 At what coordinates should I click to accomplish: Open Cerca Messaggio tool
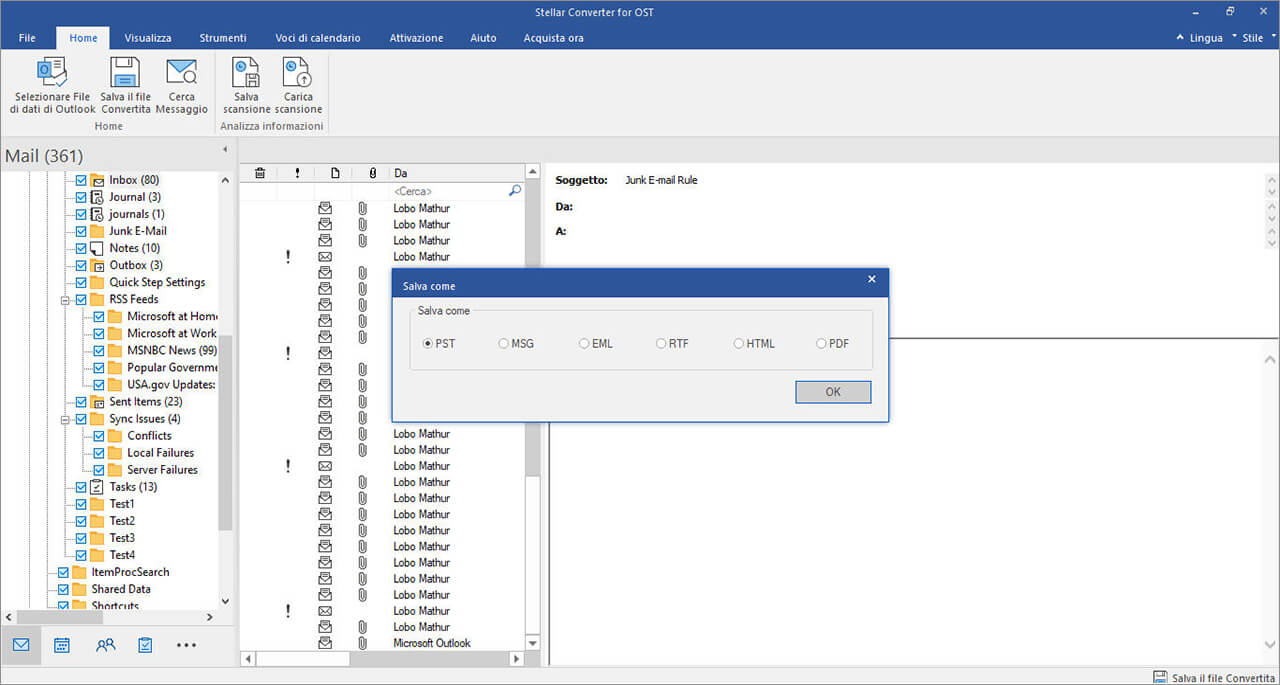click(x=181, y=74)
